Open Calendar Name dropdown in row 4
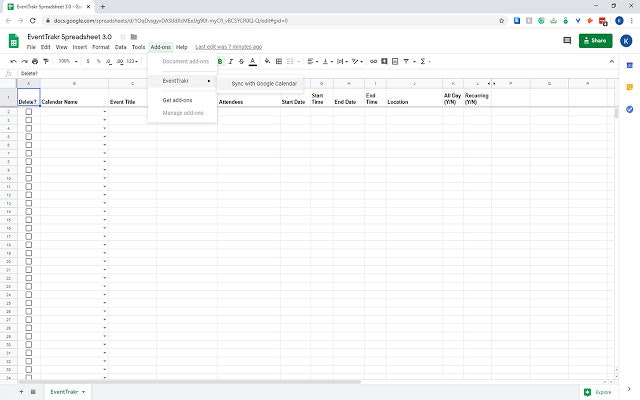The image size is (640, 400). pos(105,128)
